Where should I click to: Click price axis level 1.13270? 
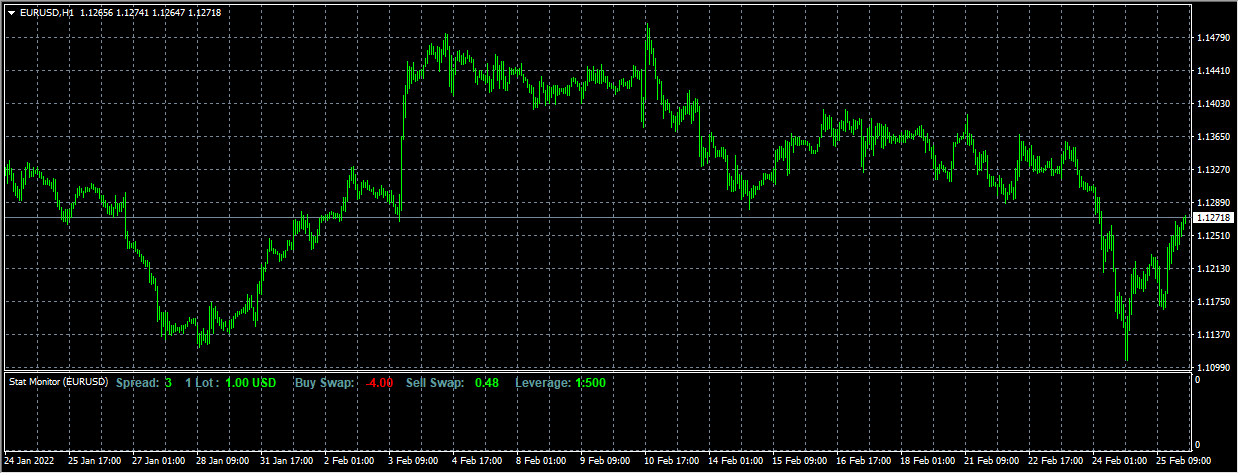point(1212,170)
